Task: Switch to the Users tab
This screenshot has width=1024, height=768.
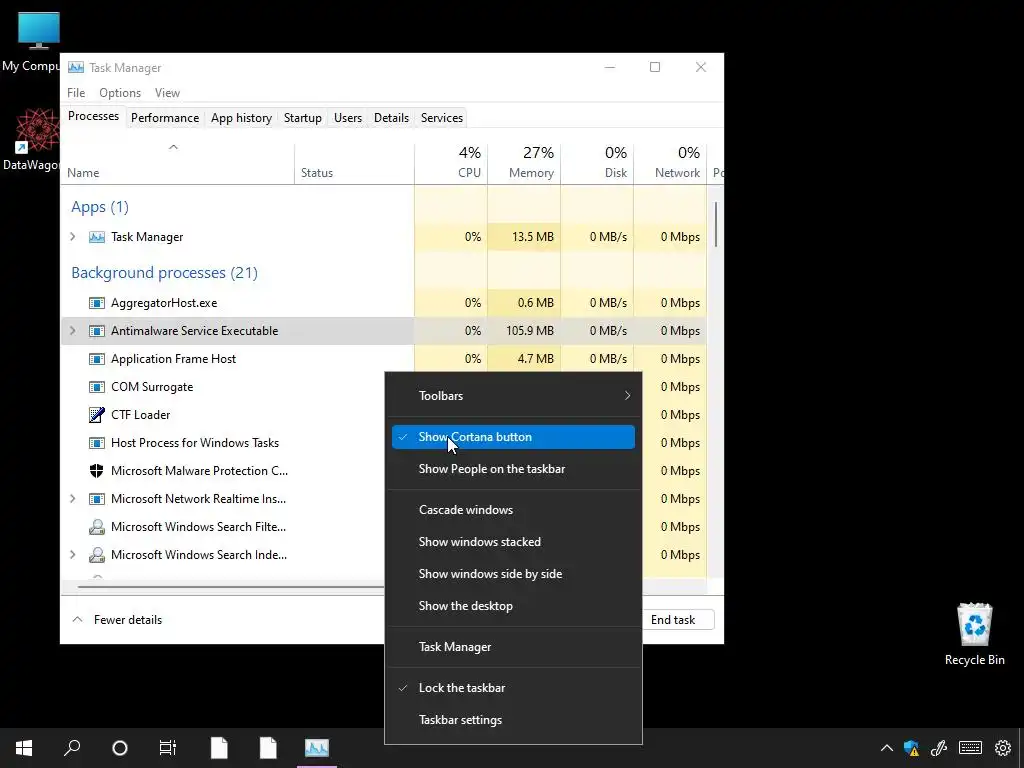Action: point(347,118)
